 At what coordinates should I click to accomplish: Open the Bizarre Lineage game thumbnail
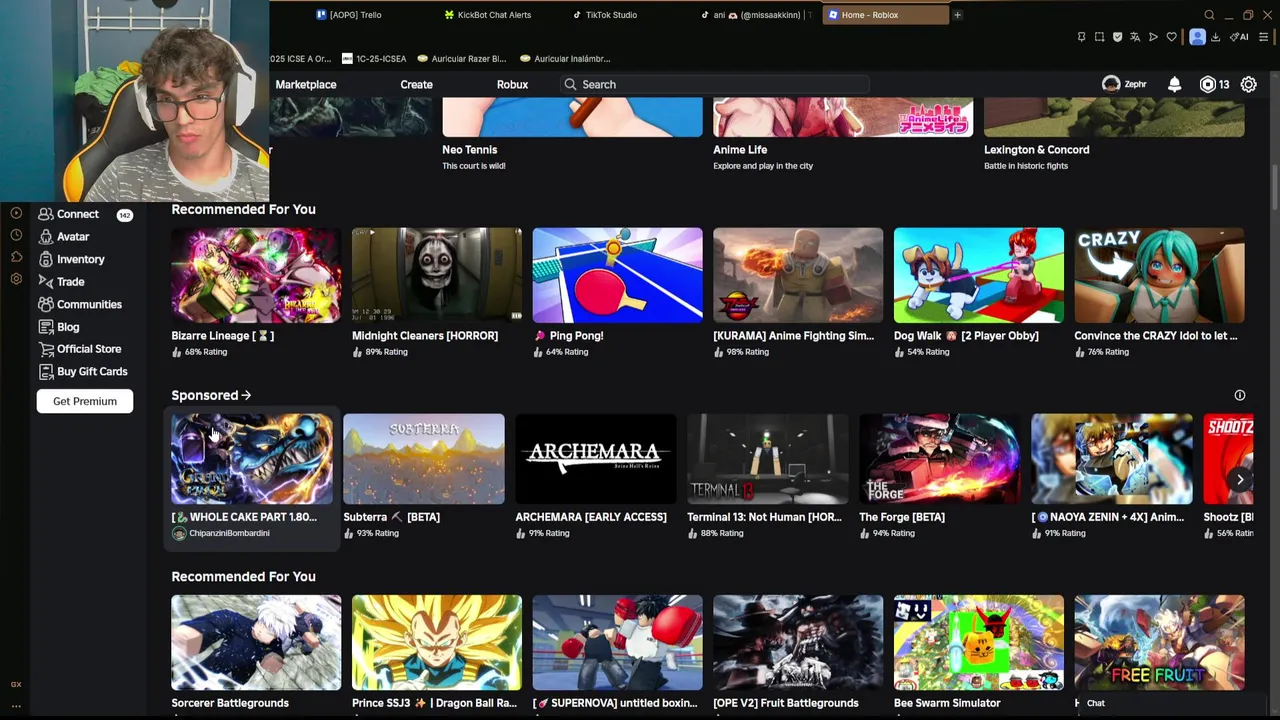[x=256, y=275]
